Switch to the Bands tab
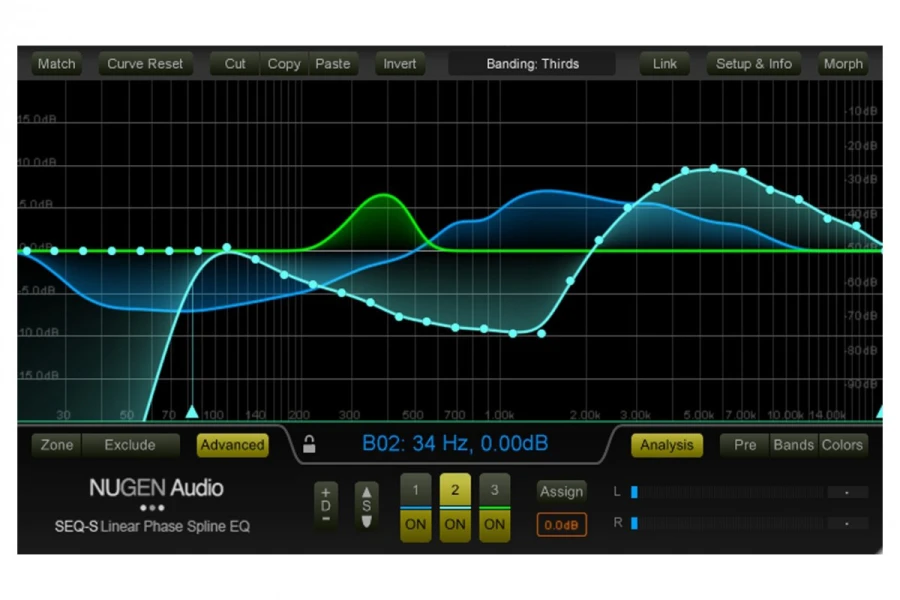900x600 pixels. point(794,445)
